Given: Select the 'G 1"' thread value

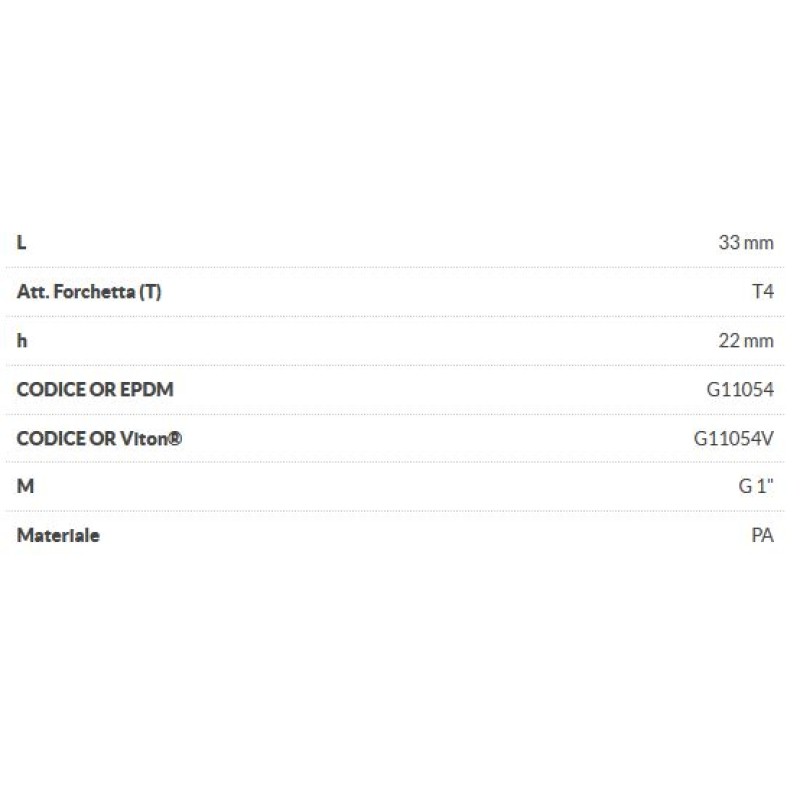Looking at the screenshot, I should tap(756, 487).
